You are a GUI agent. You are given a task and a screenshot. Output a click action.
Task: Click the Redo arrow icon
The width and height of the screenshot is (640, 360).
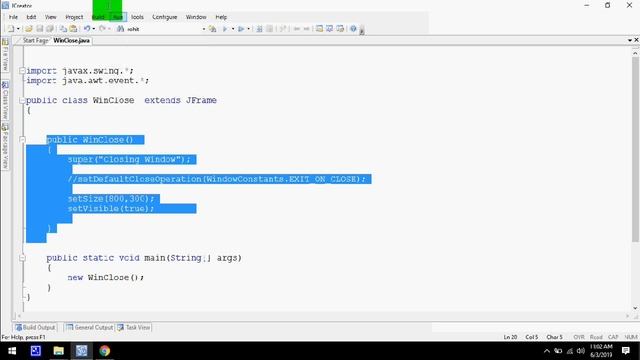click(102, 29)
